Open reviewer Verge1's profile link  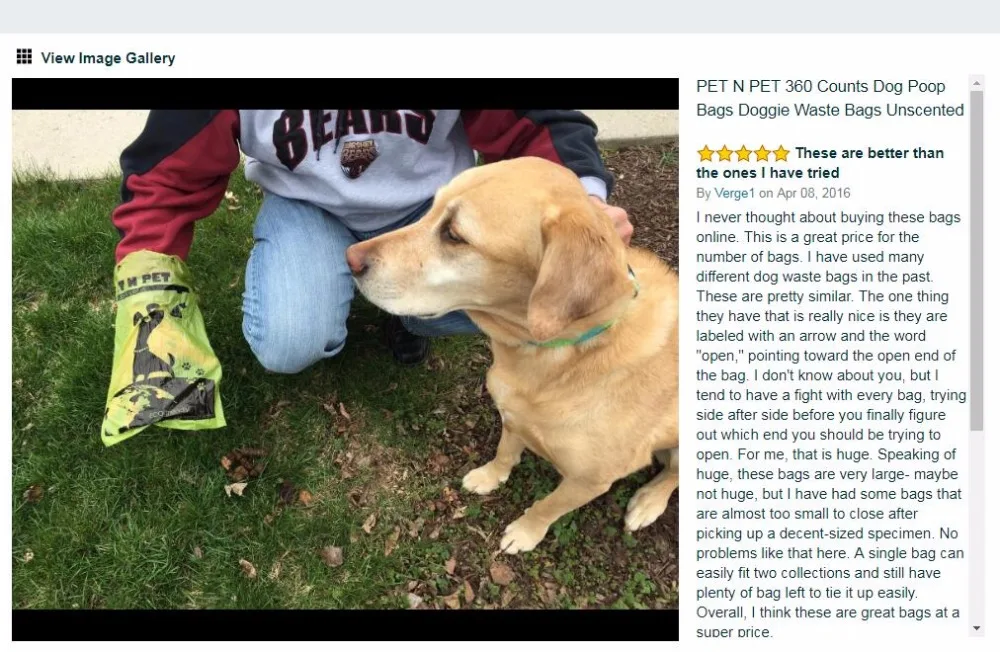tap(734, 193)
